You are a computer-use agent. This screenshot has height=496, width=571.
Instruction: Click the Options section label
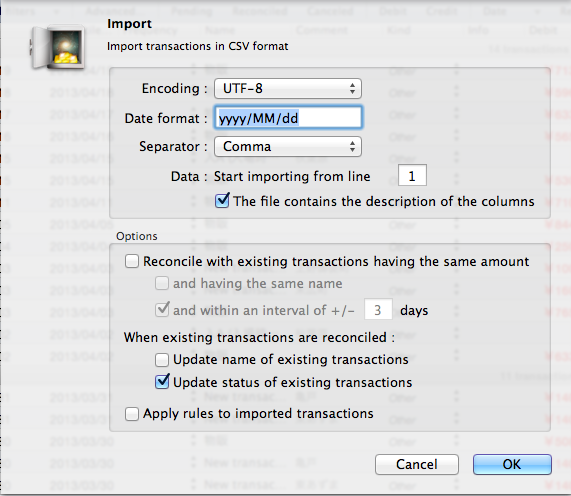pyautogui.click(x=137, y=236)
